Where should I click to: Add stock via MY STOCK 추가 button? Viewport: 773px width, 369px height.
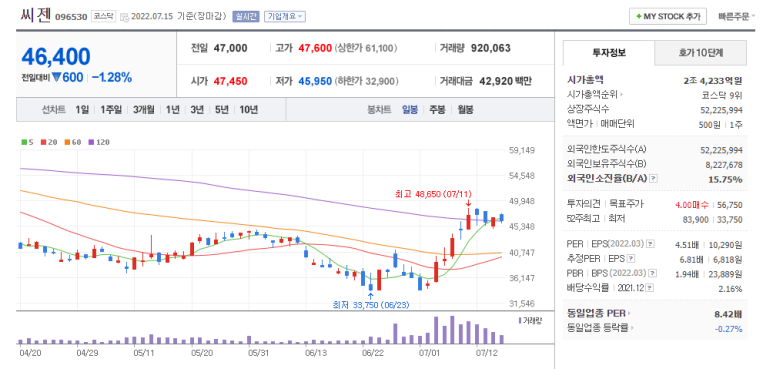point(668,16)
